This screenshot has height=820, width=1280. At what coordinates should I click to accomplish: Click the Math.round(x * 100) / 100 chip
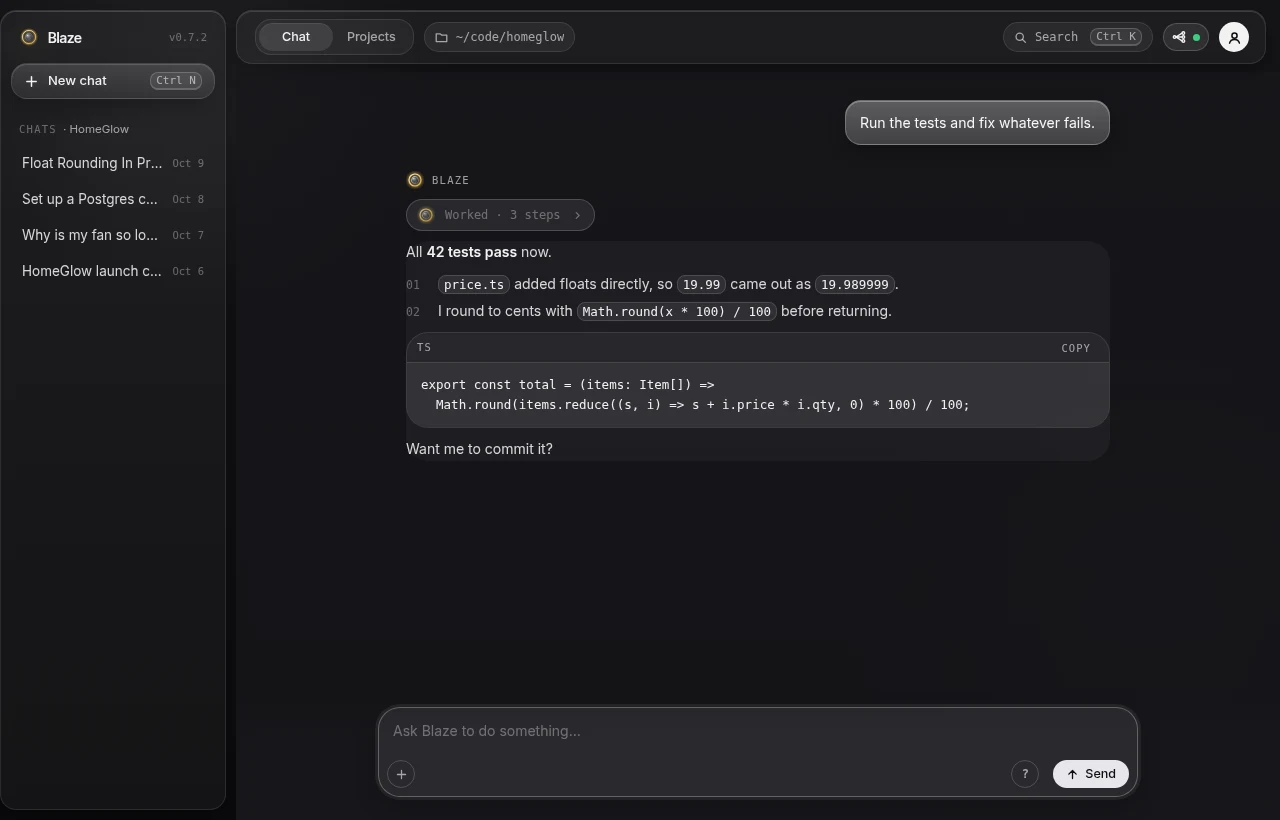point(677,312)
